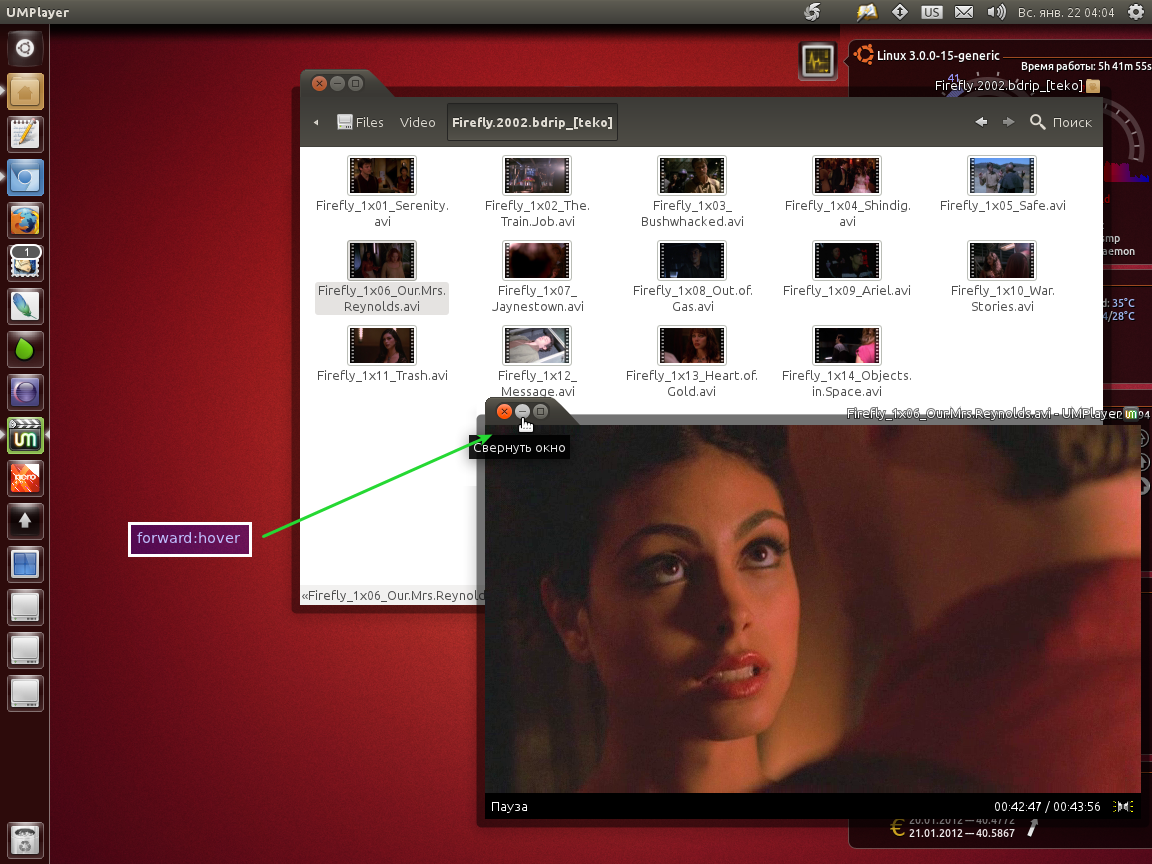Screen dimensions: 1152x864
Task: Open Home Folder launcher icon
Action: point(25,92)
